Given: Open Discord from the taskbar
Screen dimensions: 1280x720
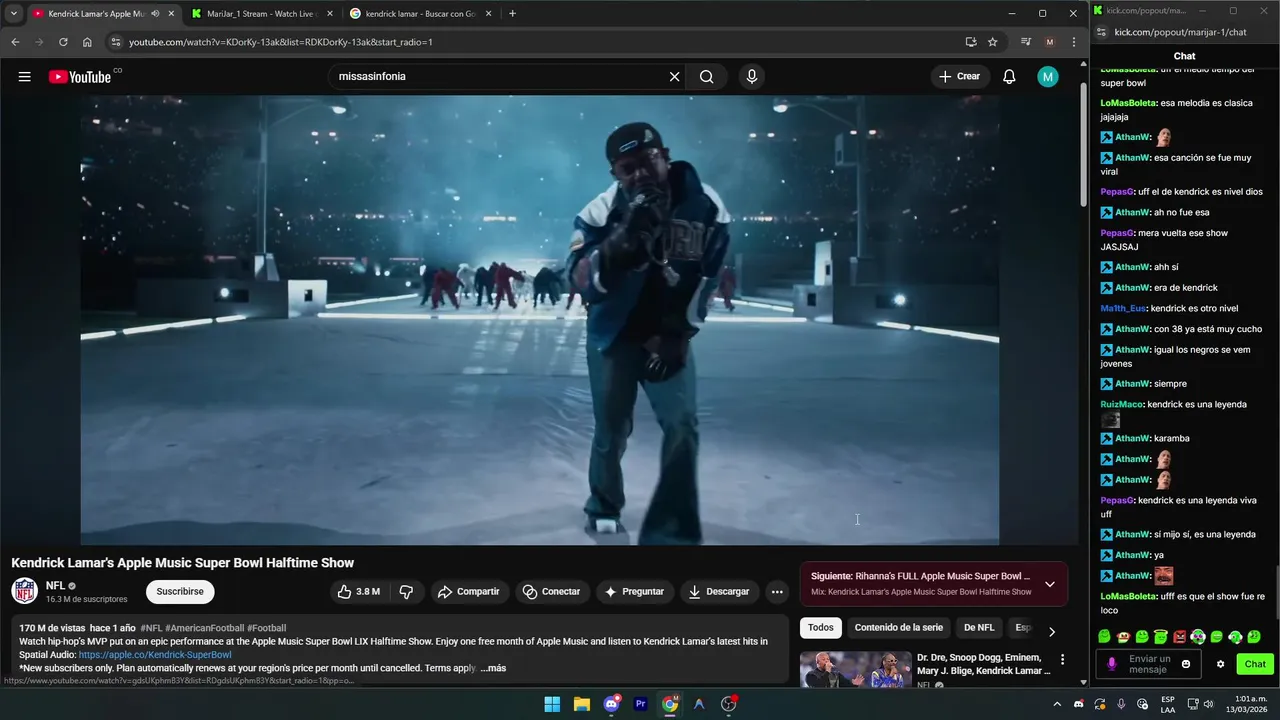Looking at the screenshot, I should [x=611, y=704].
